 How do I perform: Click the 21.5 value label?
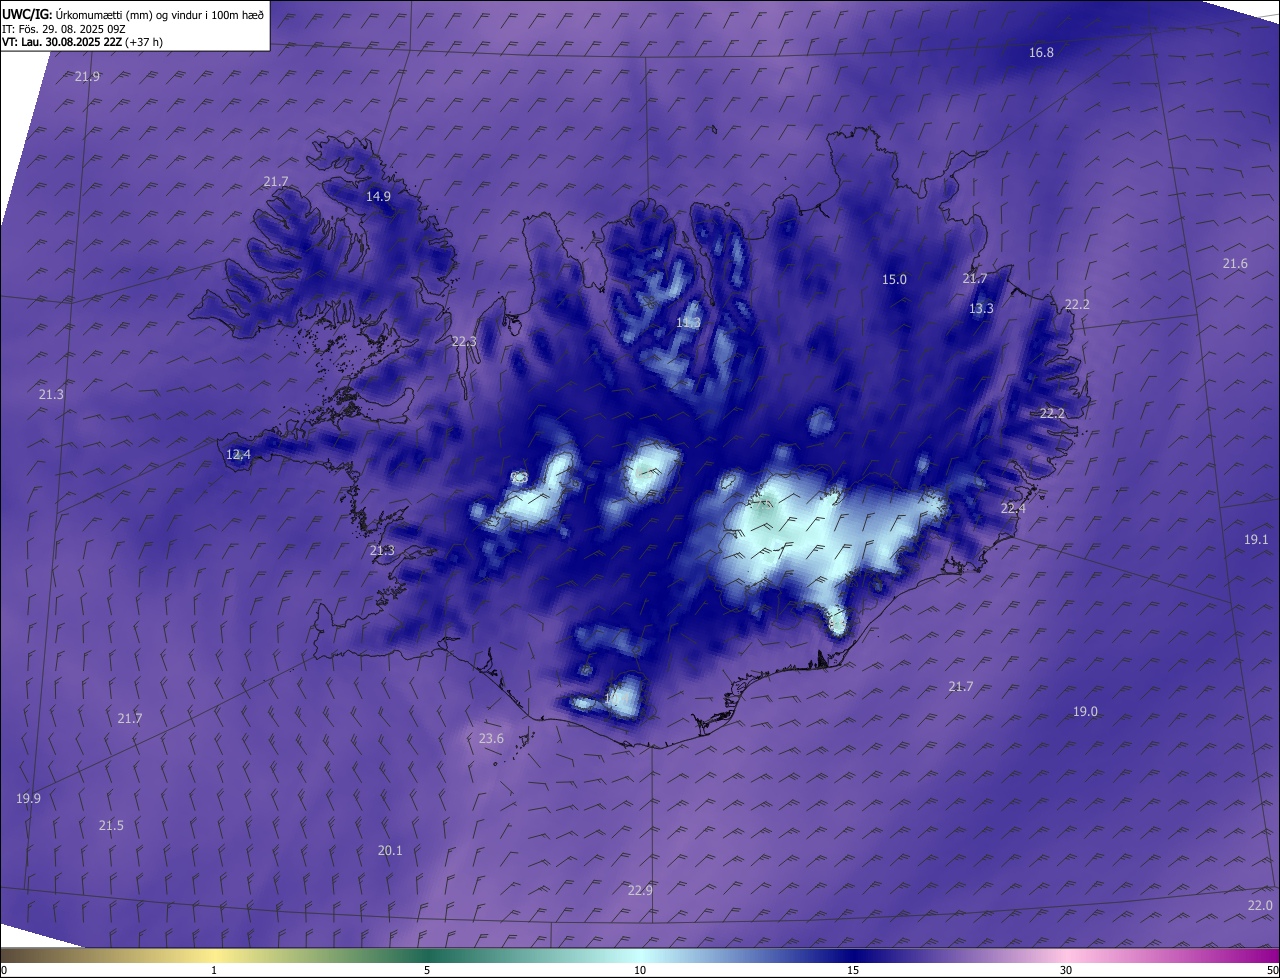111,825
